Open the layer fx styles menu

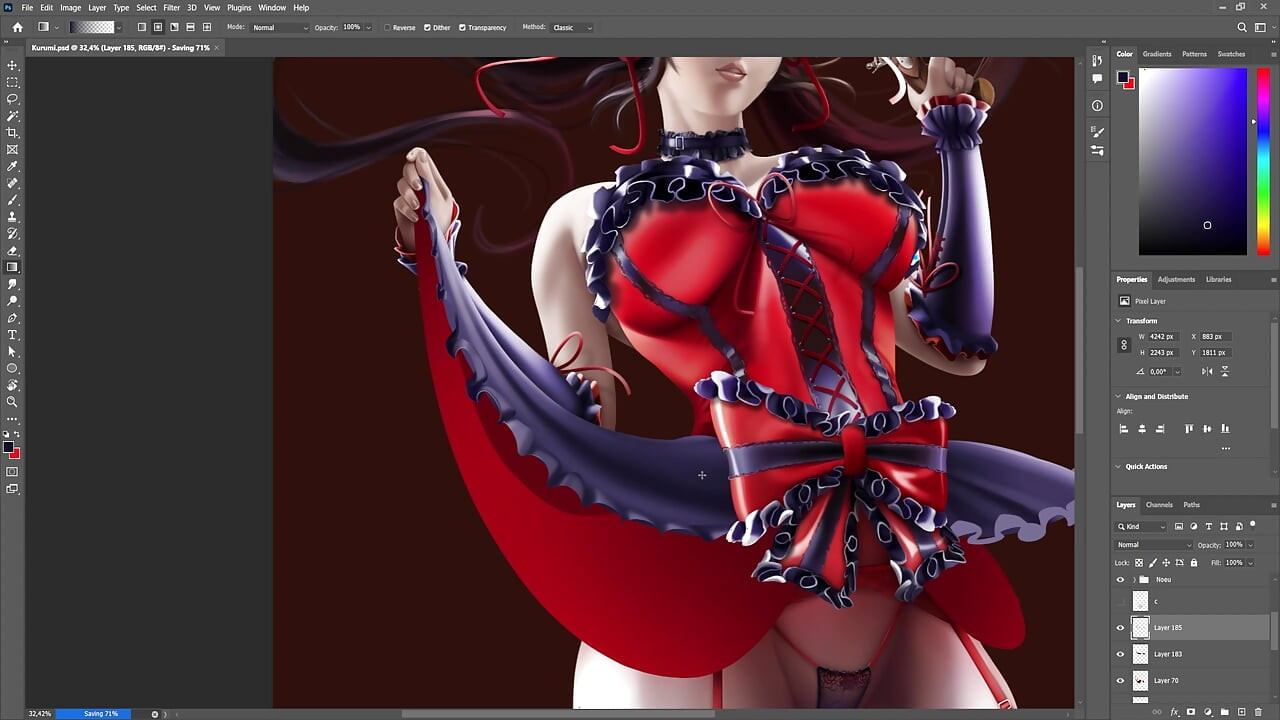pyautogui.click(x=1175, y=712)
